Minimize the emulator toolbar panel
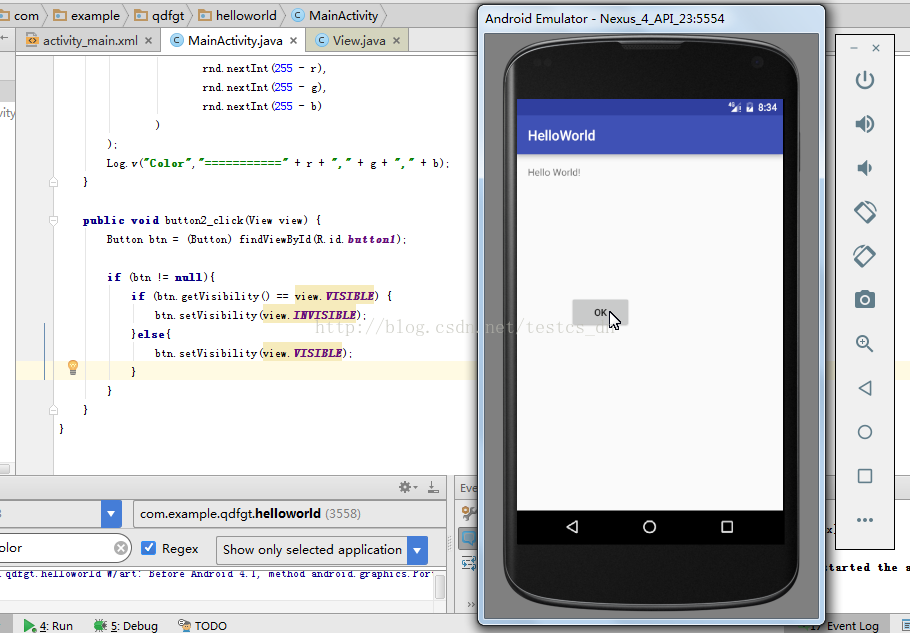The image size is (910, 633). (854, 48)
